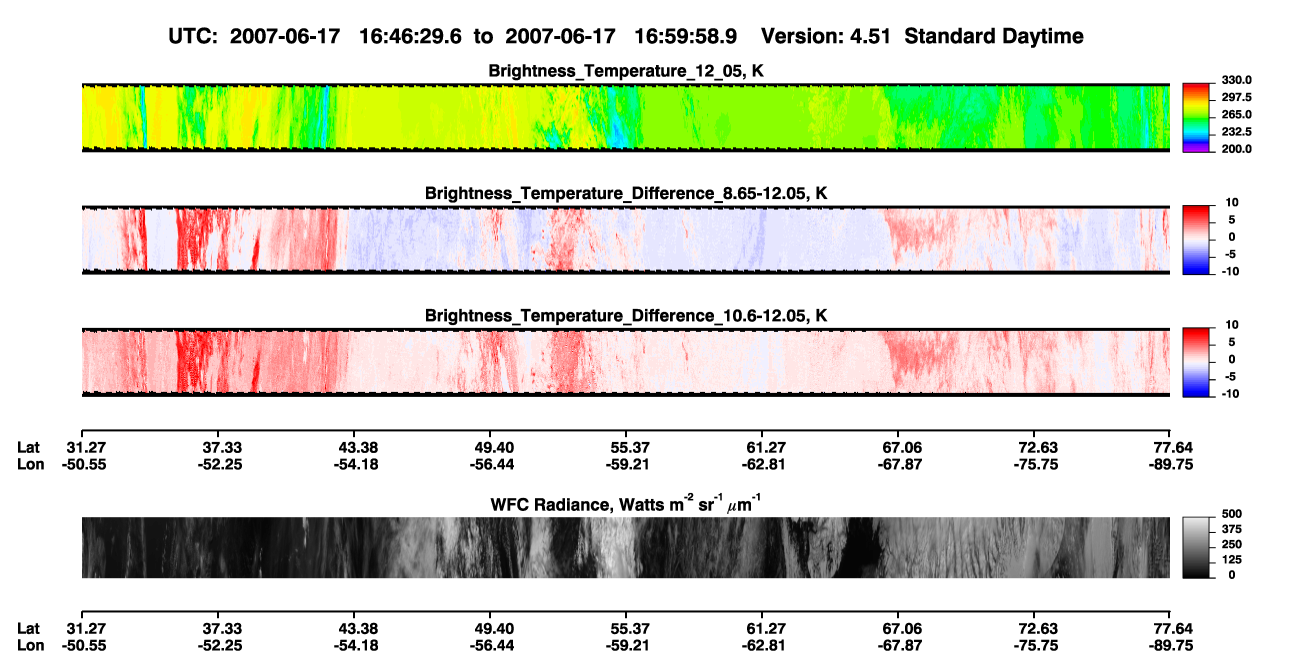Click longitude "-52.25" under the WFC Radiance panel
The width and height of the screenshot is (1300, 667).
(x=222, y=645)
